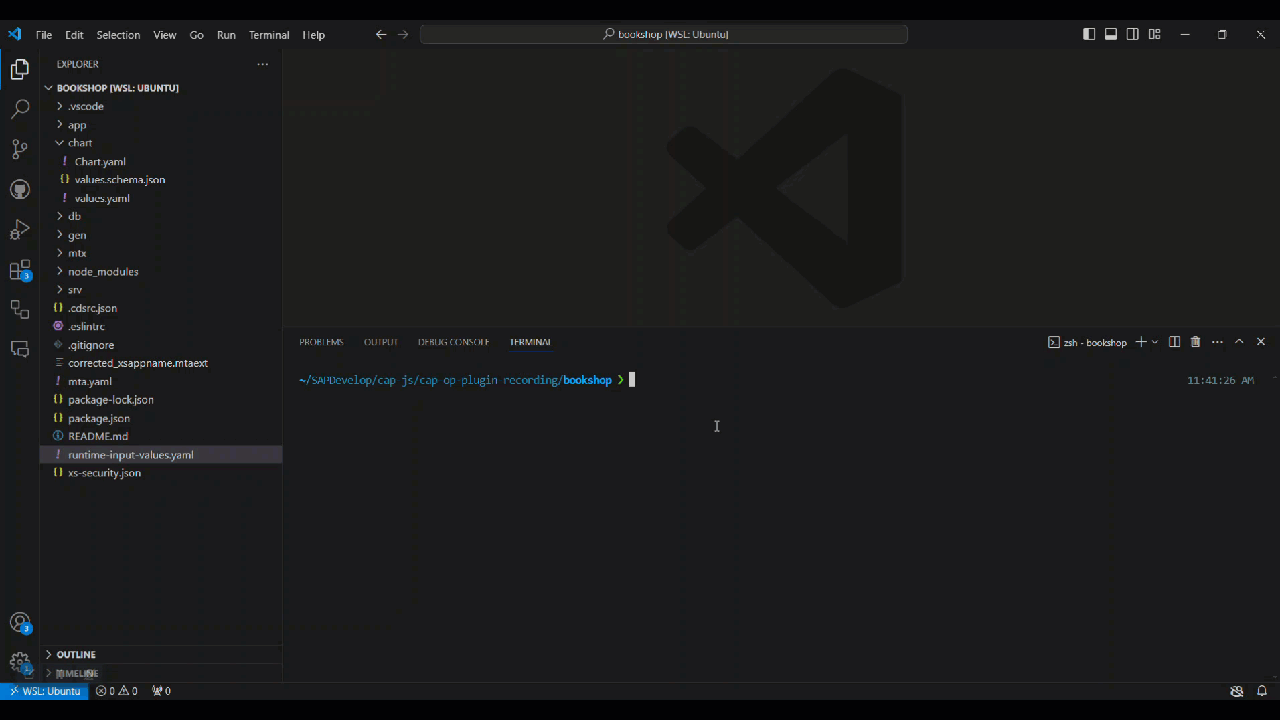Open the Edit menu

75,34
